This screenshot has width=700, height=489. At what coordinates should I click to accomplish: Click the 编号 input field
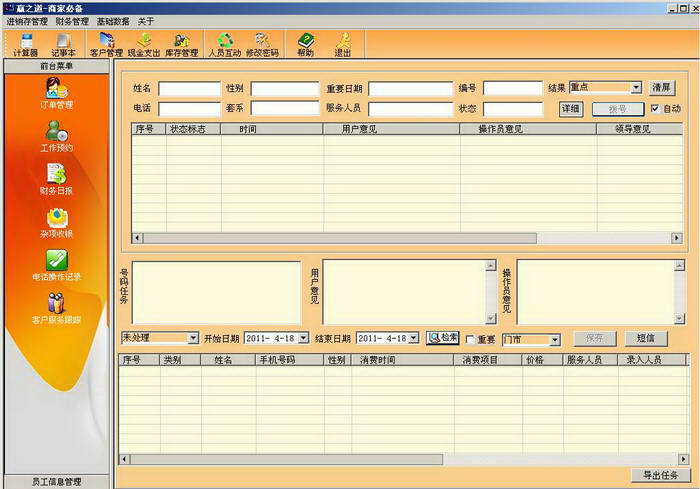513,88
